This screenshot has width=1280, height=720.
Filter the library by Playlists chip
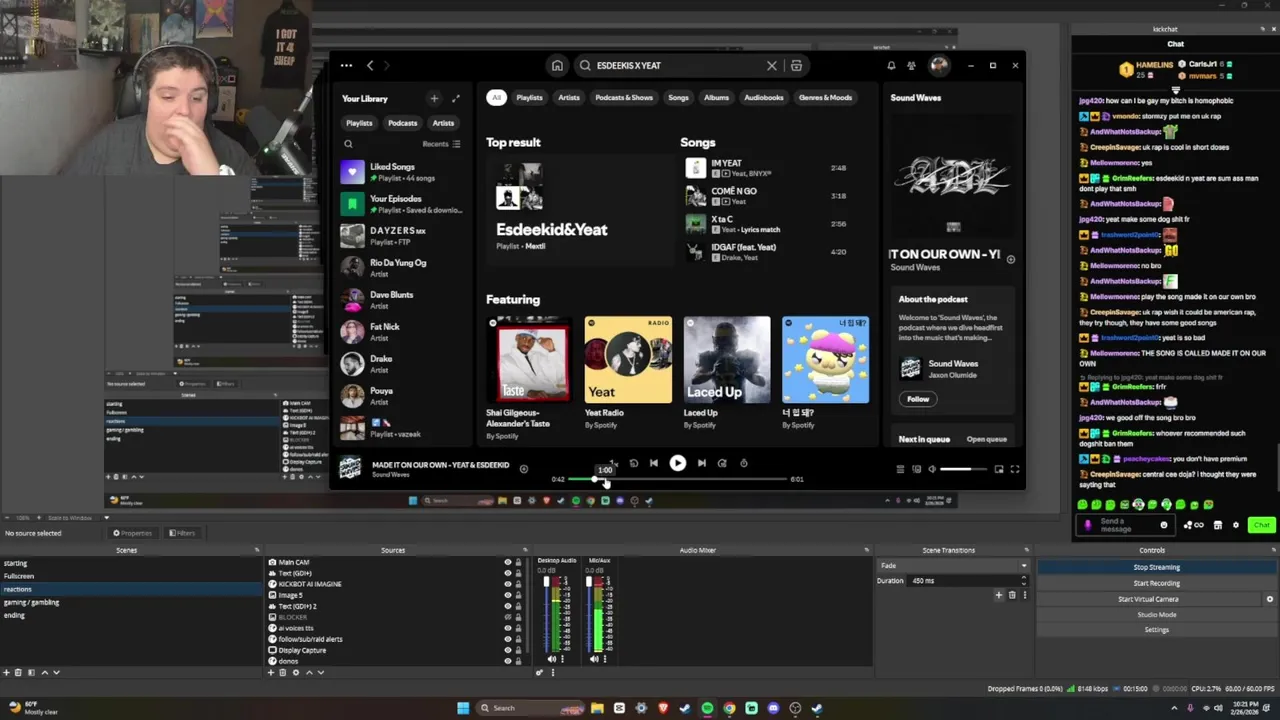click(x=359, y=123)
